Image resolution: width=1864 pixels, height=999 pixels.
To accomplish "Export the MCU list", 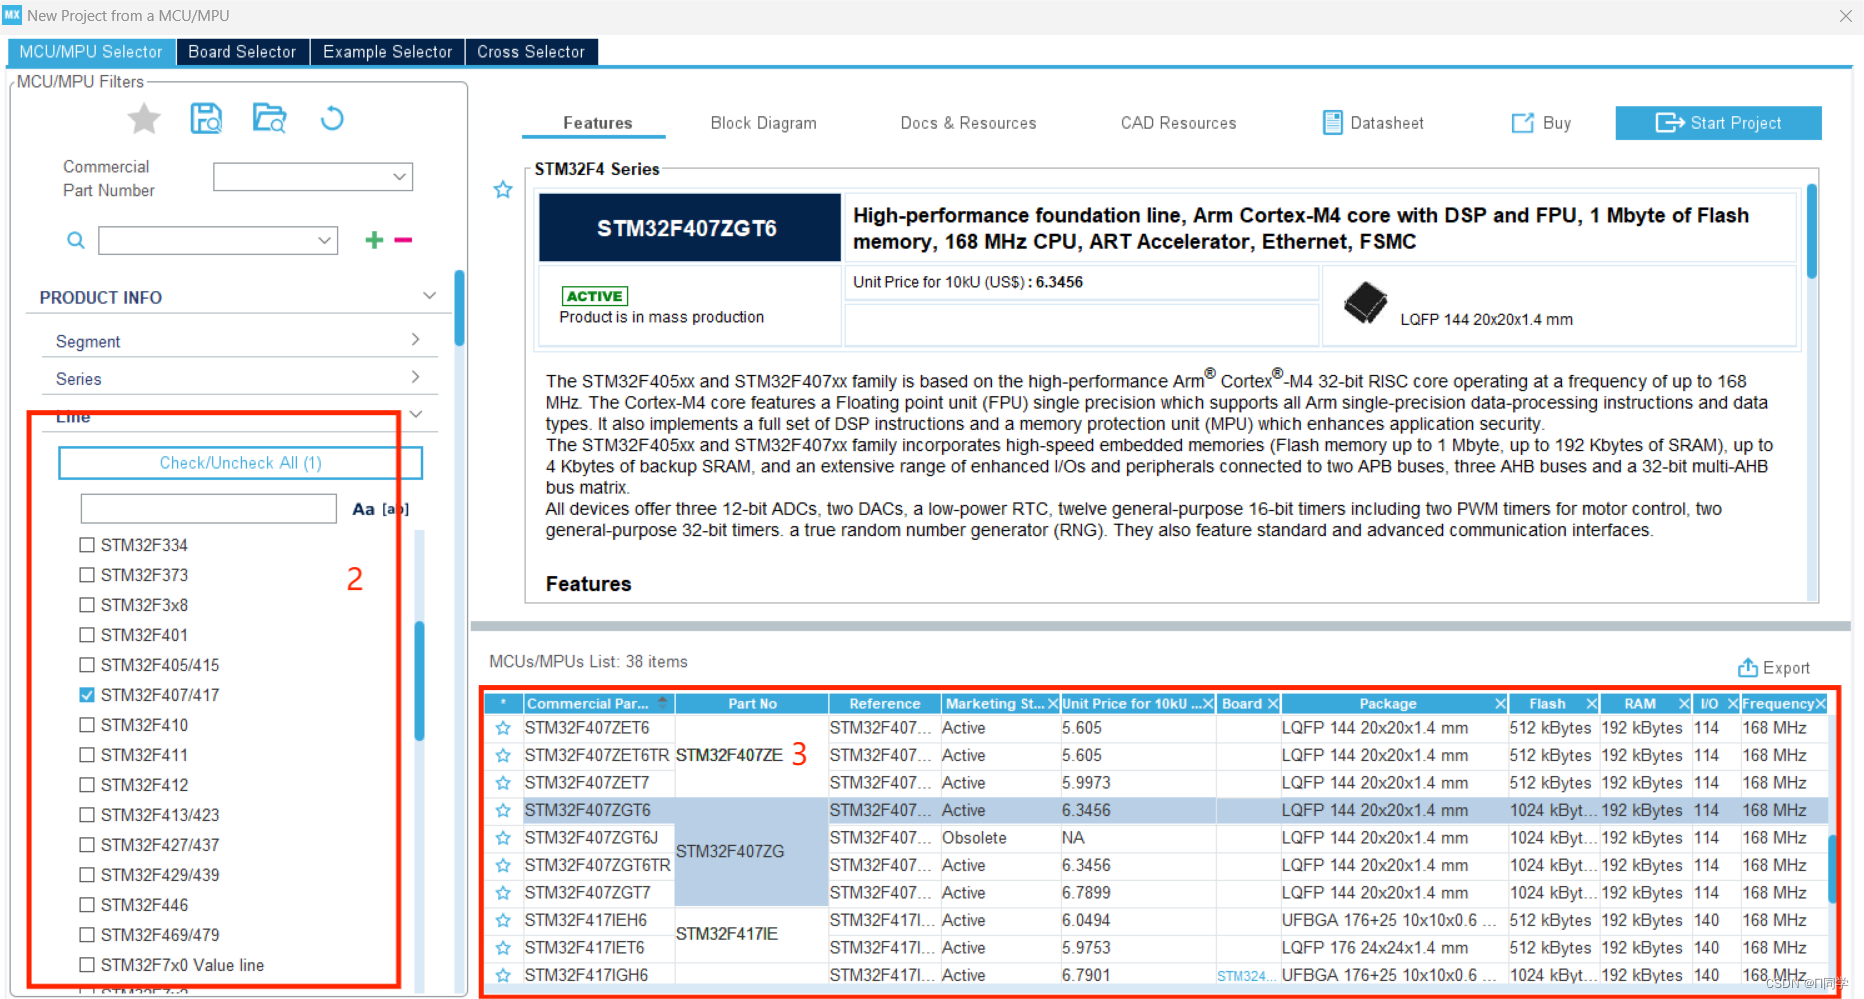I will 1773,668.
